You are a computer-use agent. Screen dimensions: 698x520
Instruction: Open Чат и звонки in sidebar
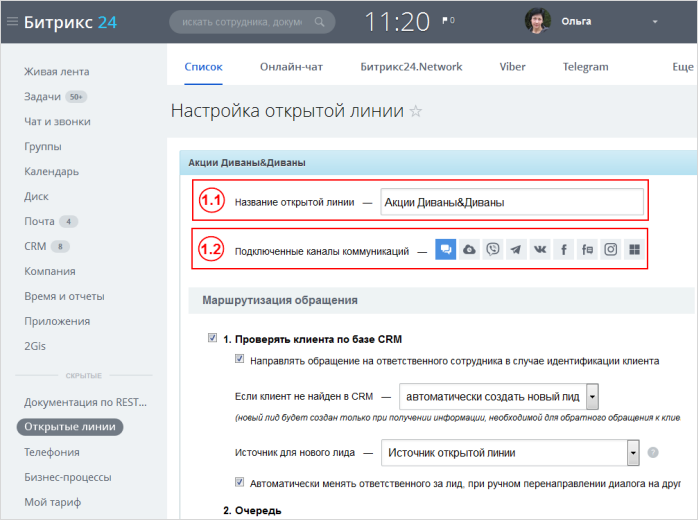pos(57,122)
